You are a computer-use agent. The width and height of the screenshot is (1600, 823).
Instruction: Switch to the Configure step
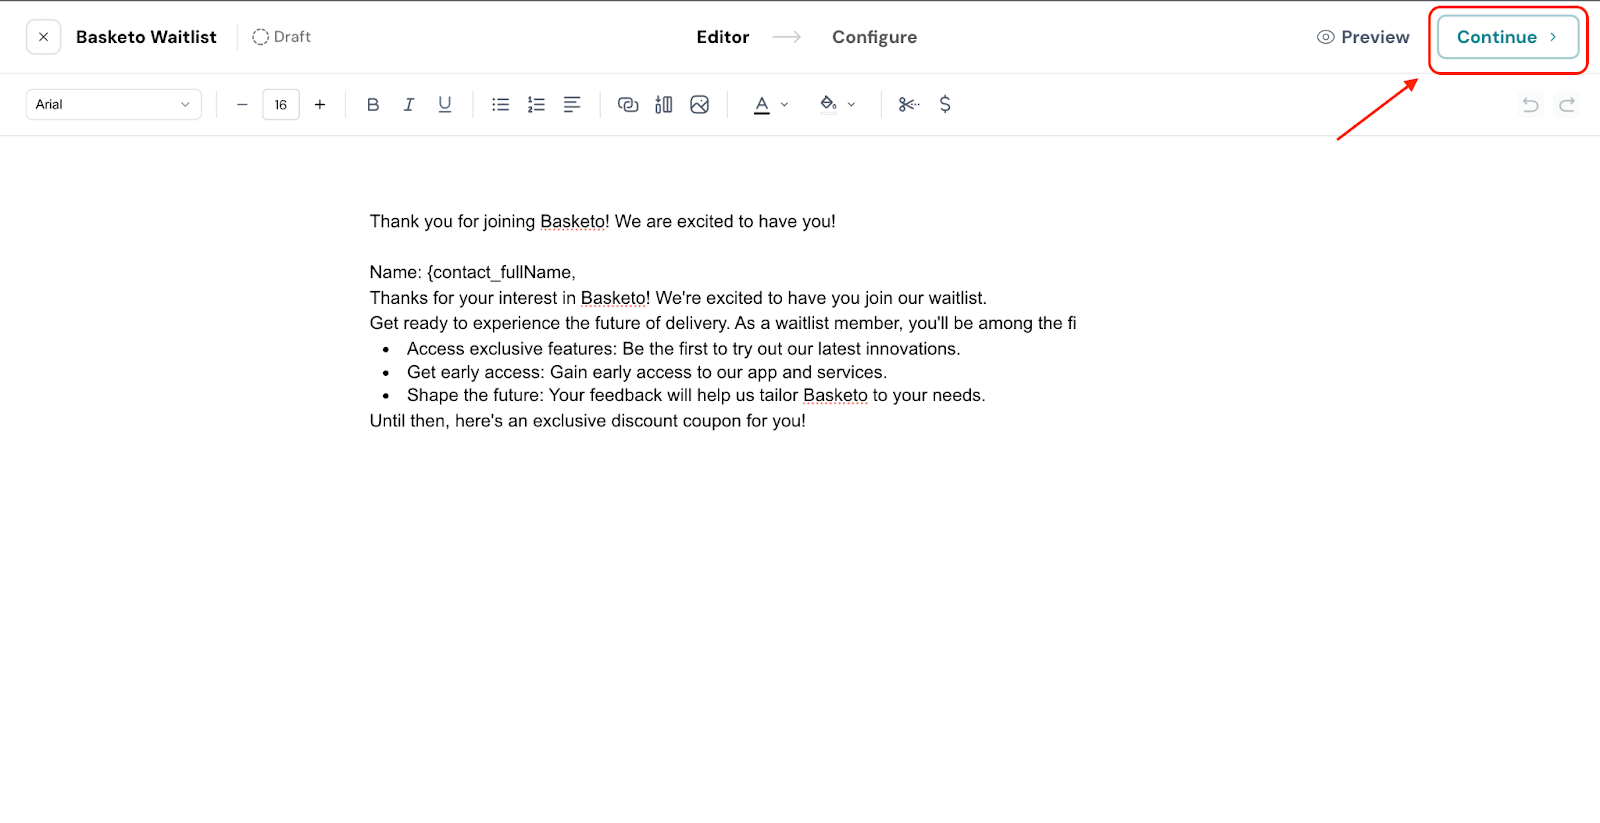click(874, 37)
